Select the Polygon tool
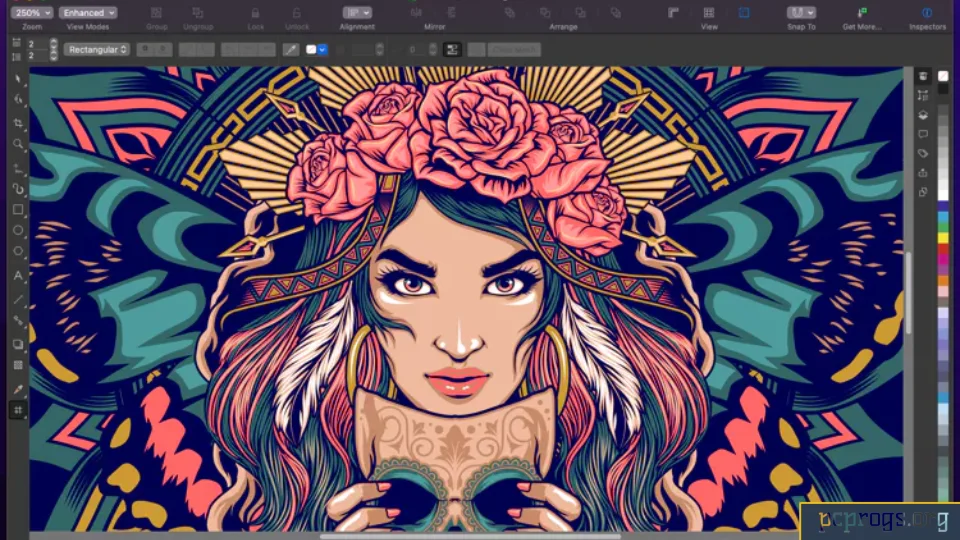960x540 pixels. click(x=18, y=251)
